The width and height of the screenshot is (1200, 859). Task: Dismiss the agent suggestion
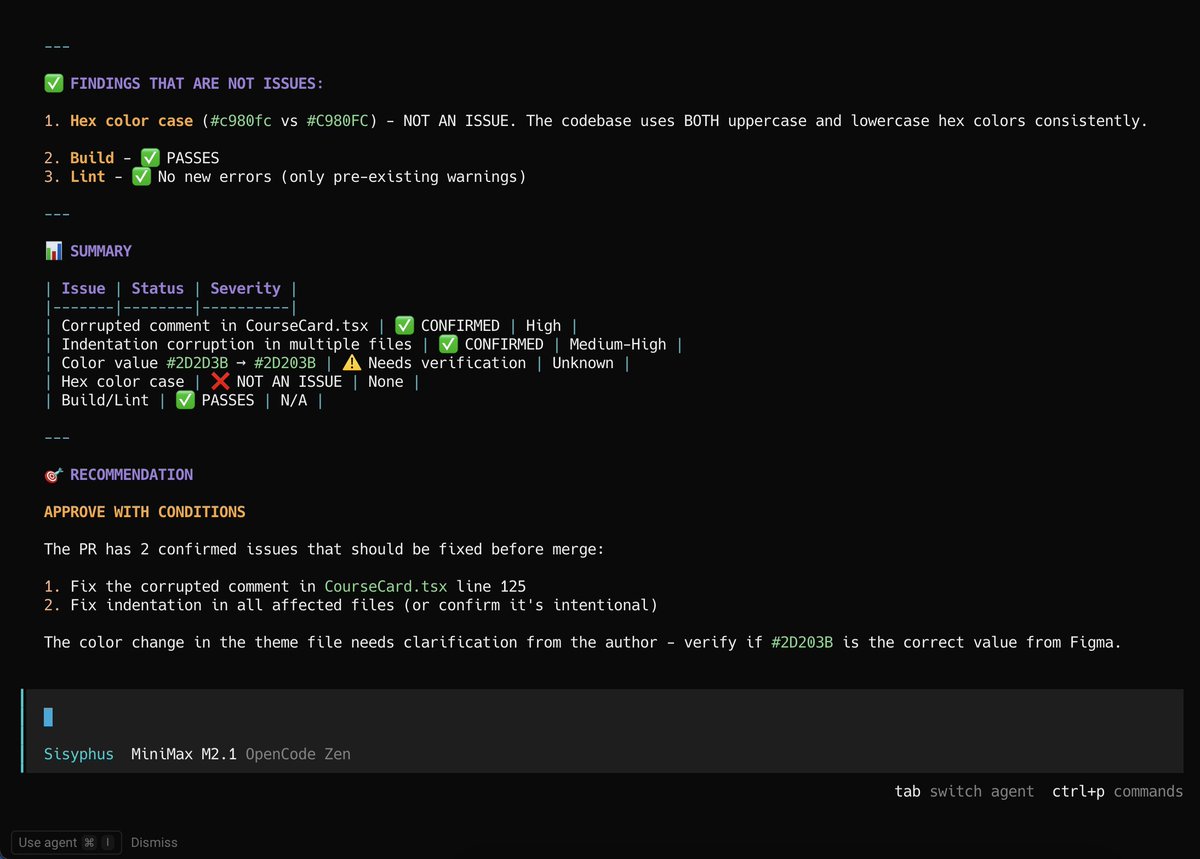pyautogui.click(x=154, y=843)
